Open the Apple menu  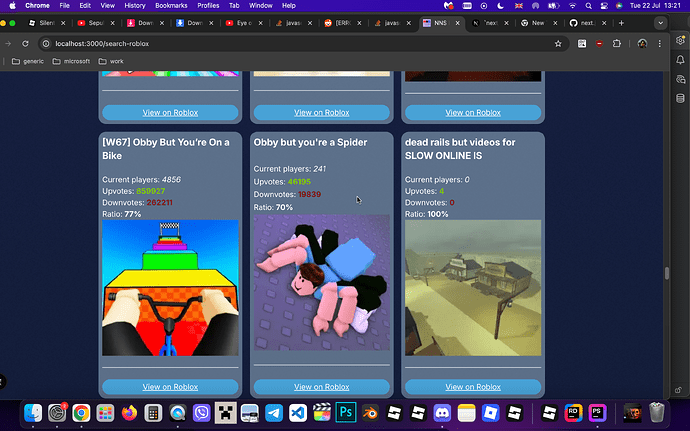(12, 6)
